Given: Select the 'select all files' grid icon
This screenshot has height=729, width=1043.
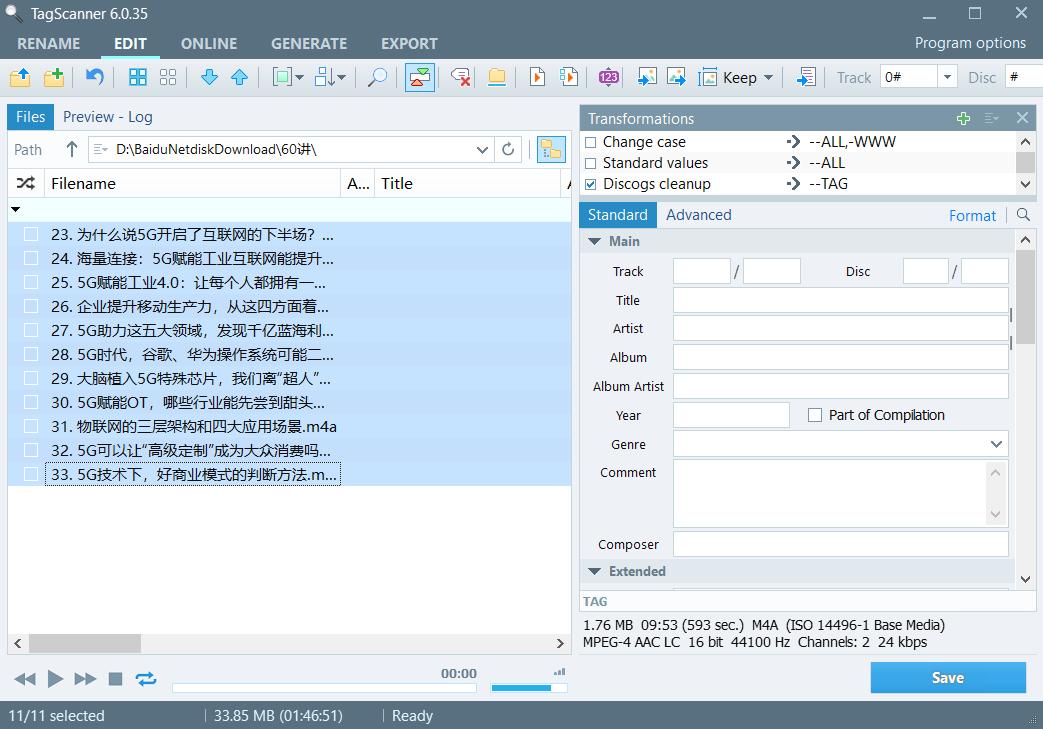Looking at the screenshot, I should click(137, 77).
